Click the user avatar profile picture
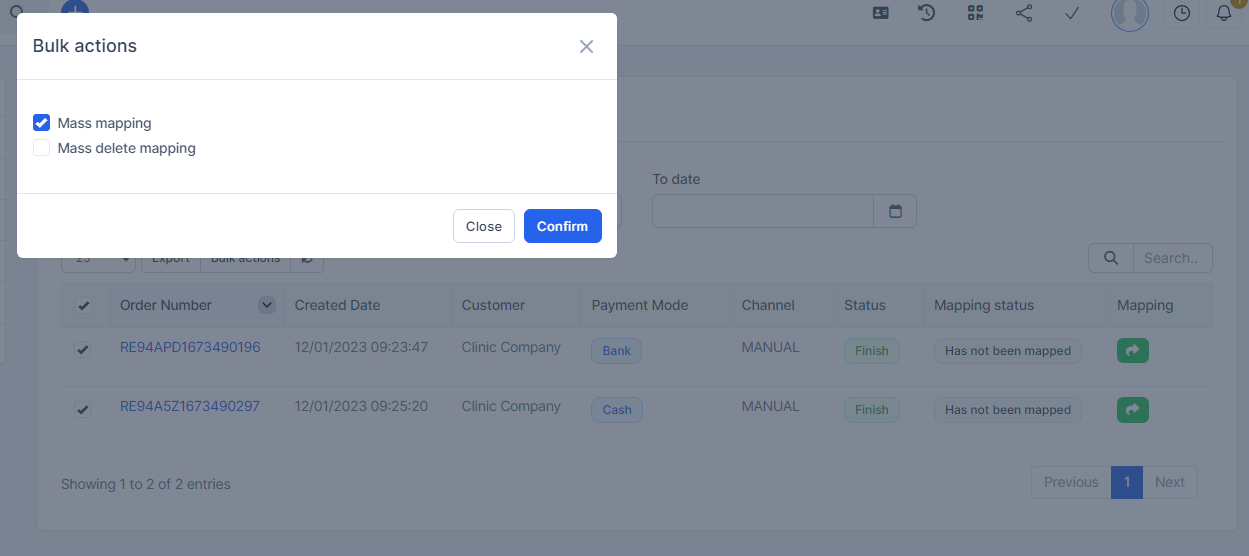The height and width of the screenshot is (556, 1249). pyautogui.click(x=1130, y=13)
